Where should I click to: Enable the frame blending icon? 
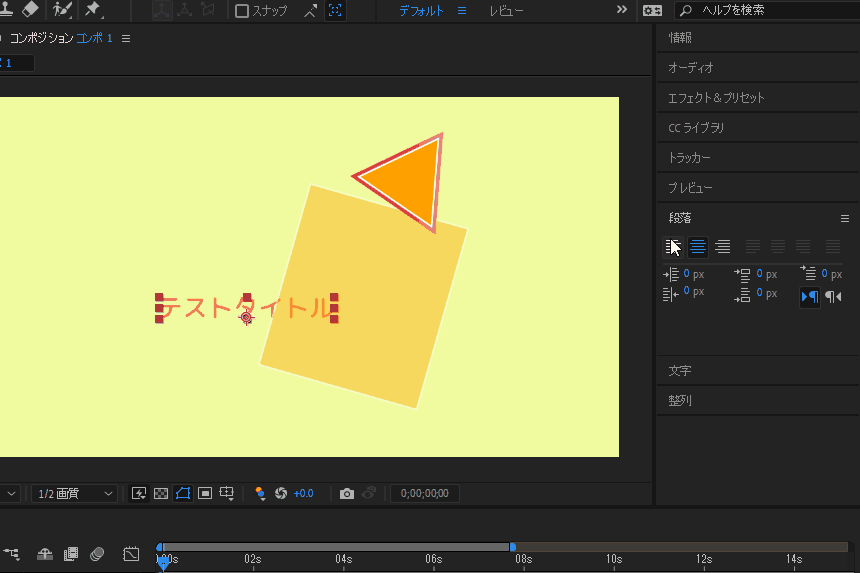coord(71,554)
